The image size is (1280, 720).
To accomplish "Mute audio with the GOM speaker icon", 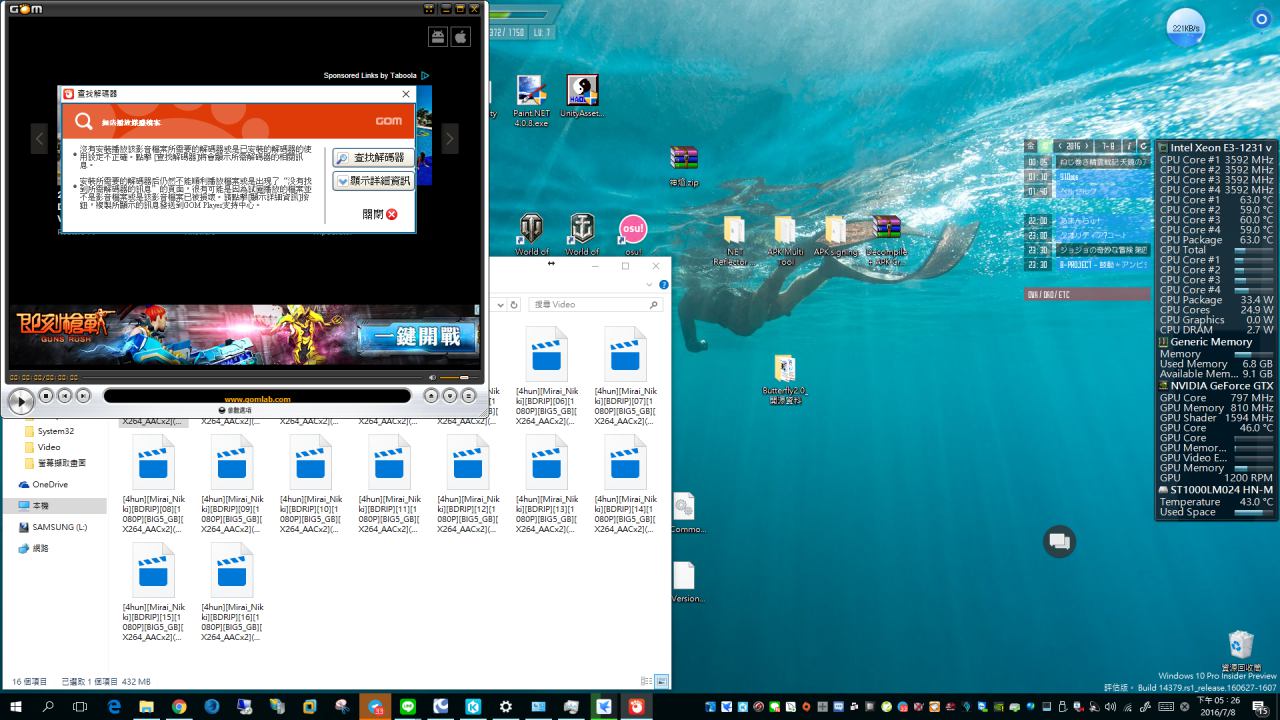I will (433, 377).
